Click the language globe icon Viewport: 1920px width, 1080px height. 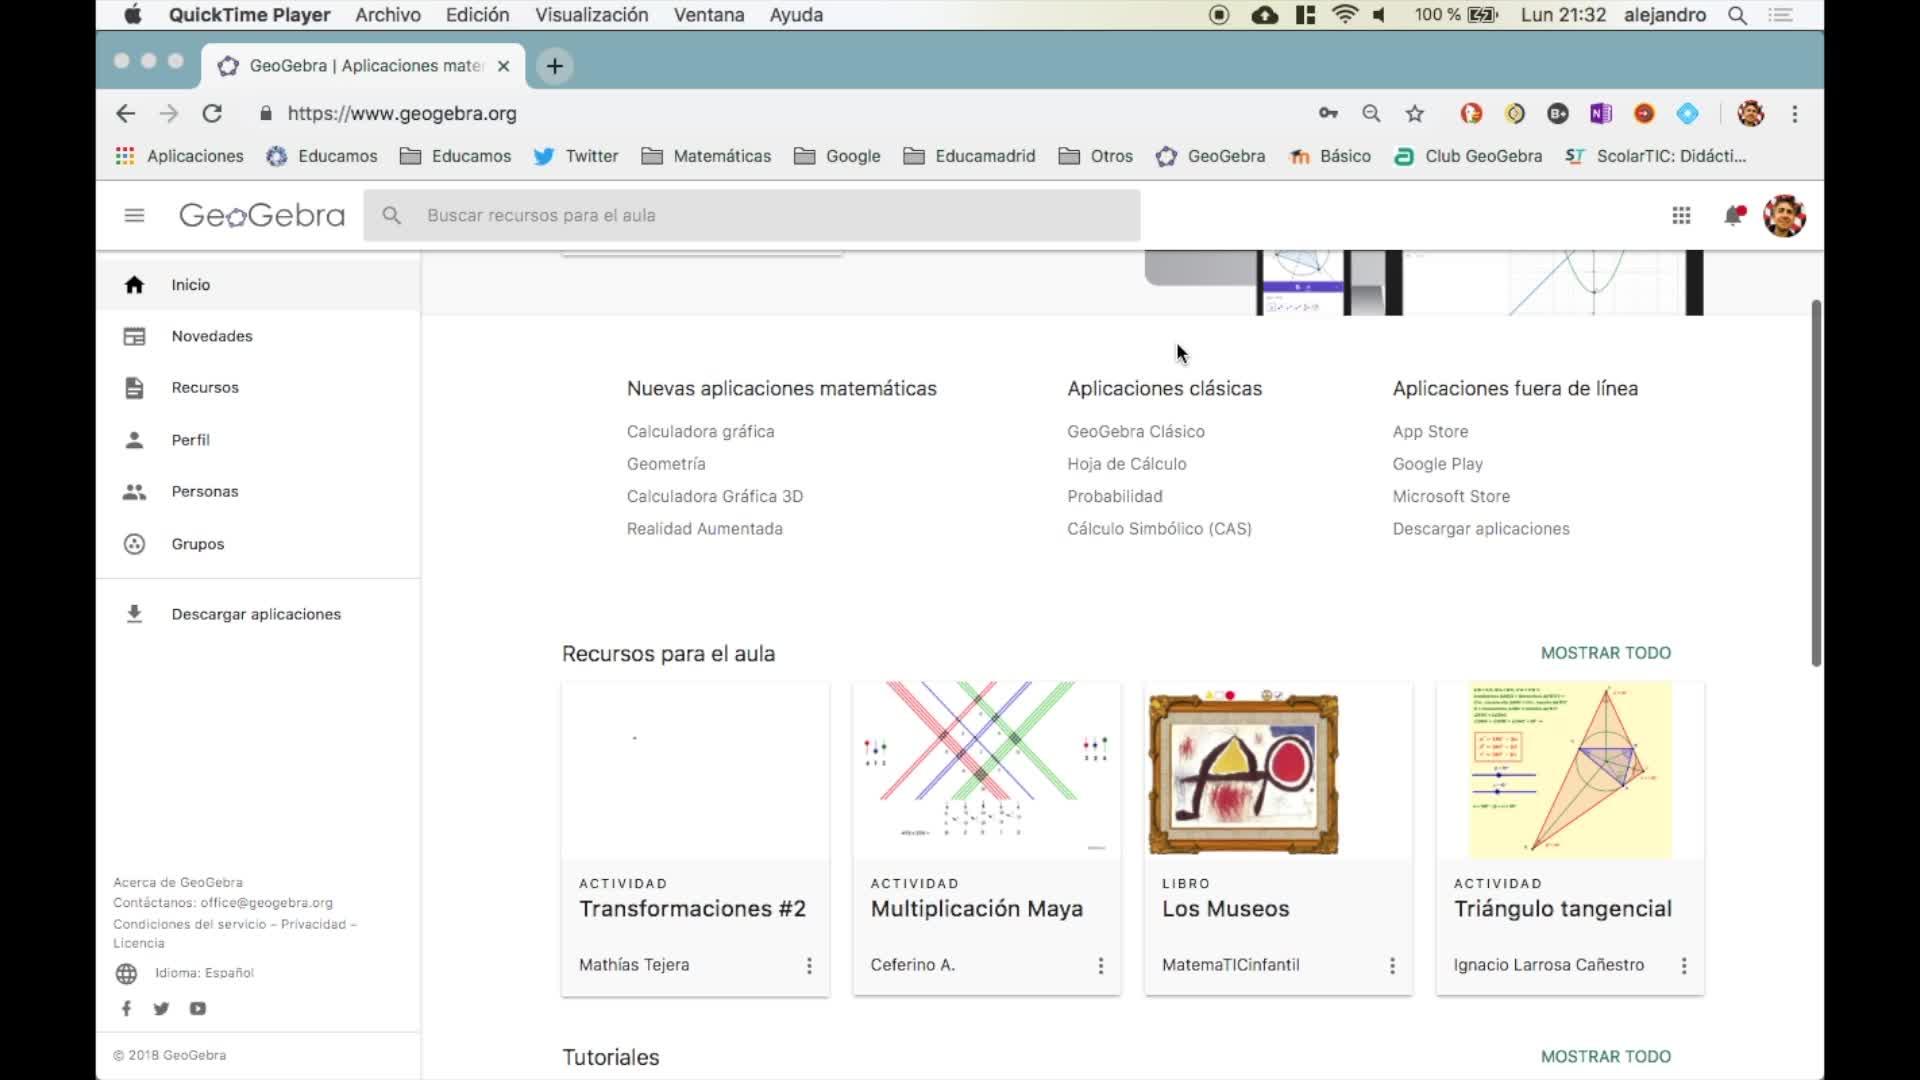coord(126,973)
